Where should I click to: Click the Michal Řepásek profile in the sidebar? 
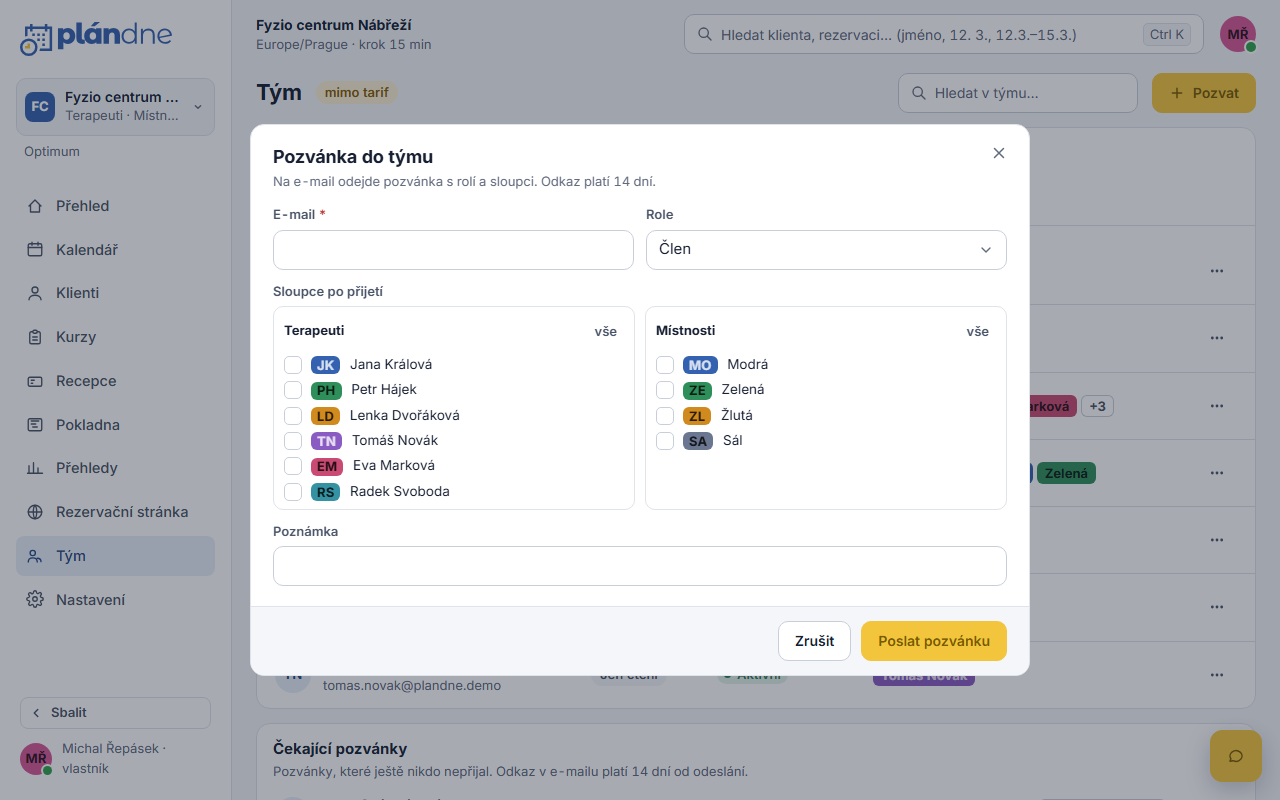[x=115, y=758]
